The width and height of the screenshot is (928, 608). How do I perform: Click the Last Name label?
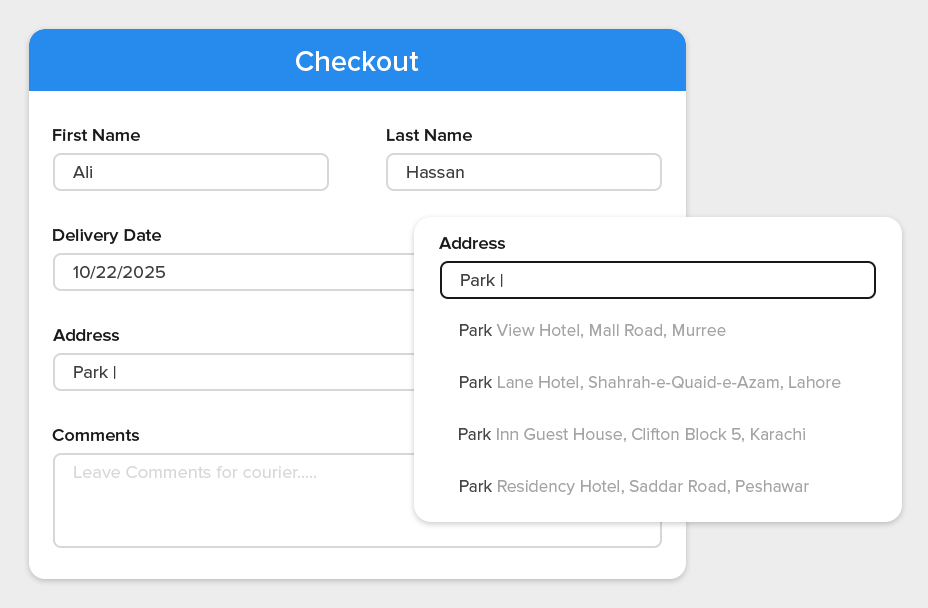(429, 135)
